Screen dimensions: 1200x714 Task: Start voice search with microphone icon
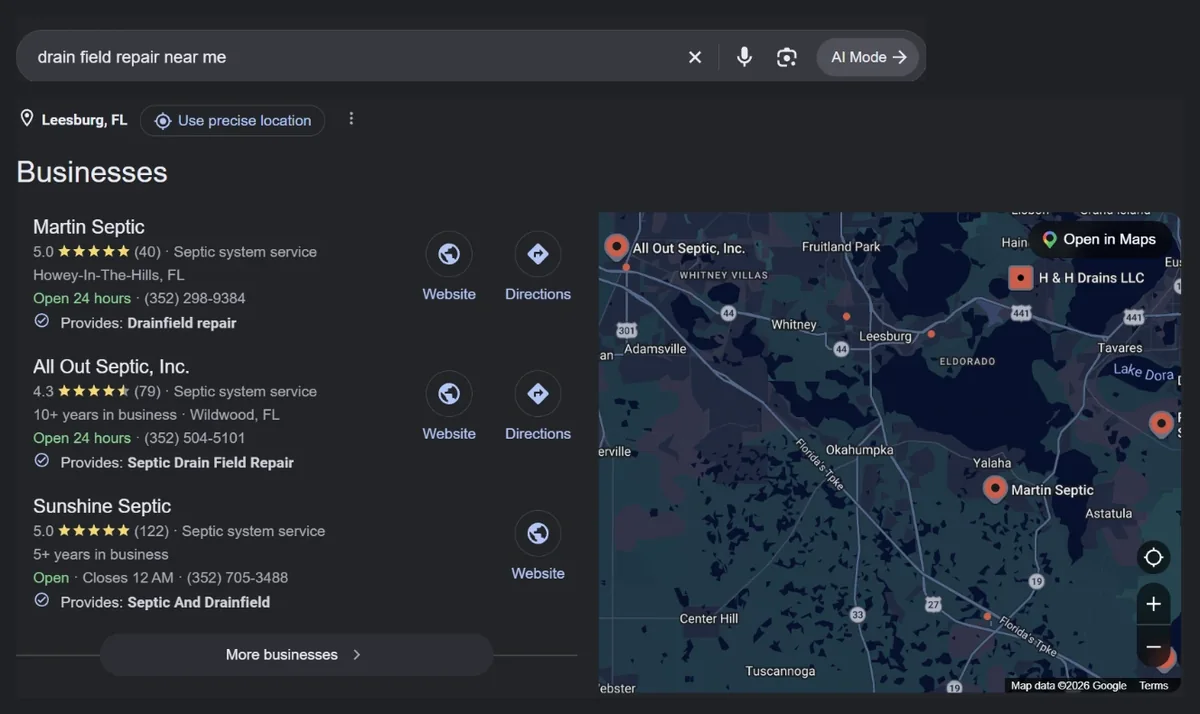pos(744,57)
